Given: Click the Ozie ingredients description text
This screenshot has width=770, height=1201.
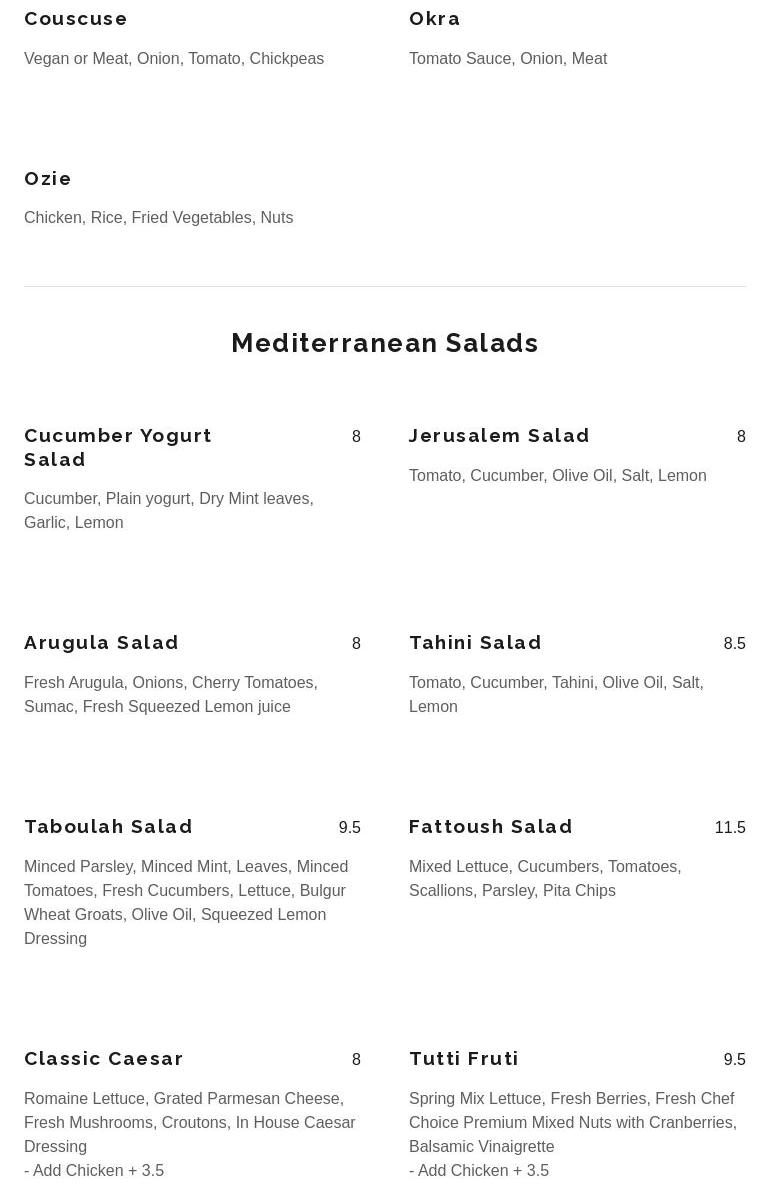Looking at the screenshot, I should pyautogui.click(x=158, y=218).
